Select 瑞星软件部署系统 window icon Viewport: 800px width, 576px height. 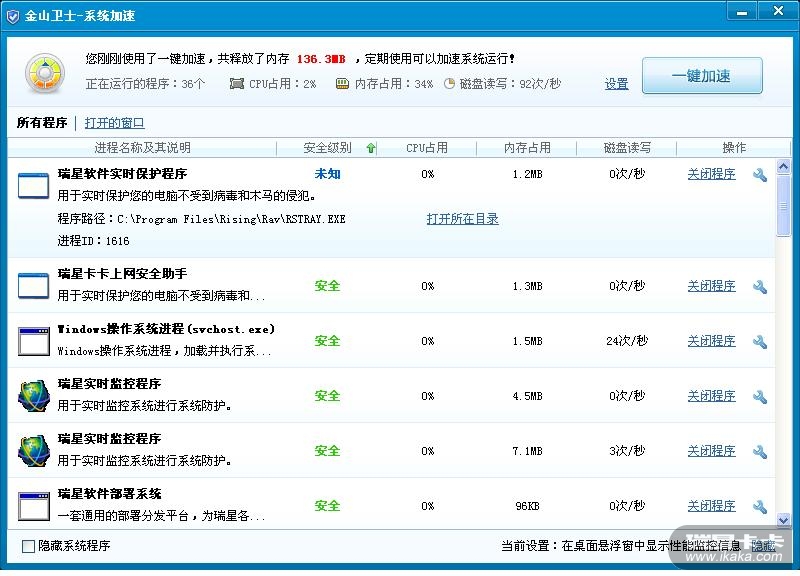coord(34,506)
